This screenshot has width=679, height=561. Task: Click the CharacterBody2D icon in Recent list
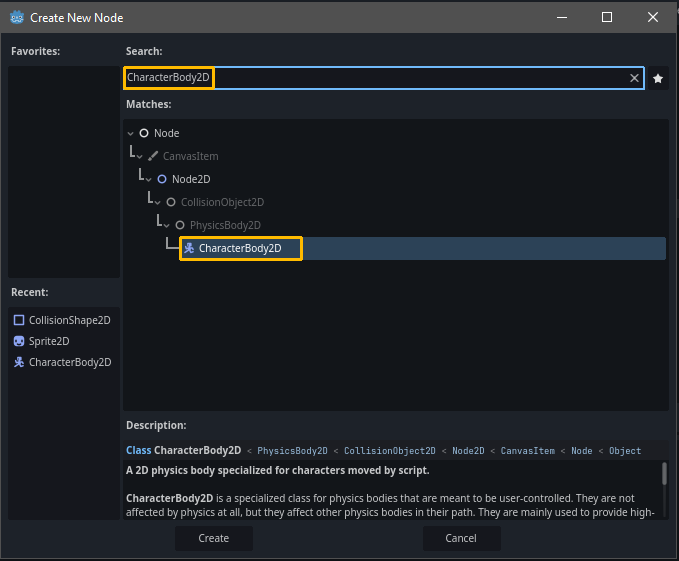[18, 362]
